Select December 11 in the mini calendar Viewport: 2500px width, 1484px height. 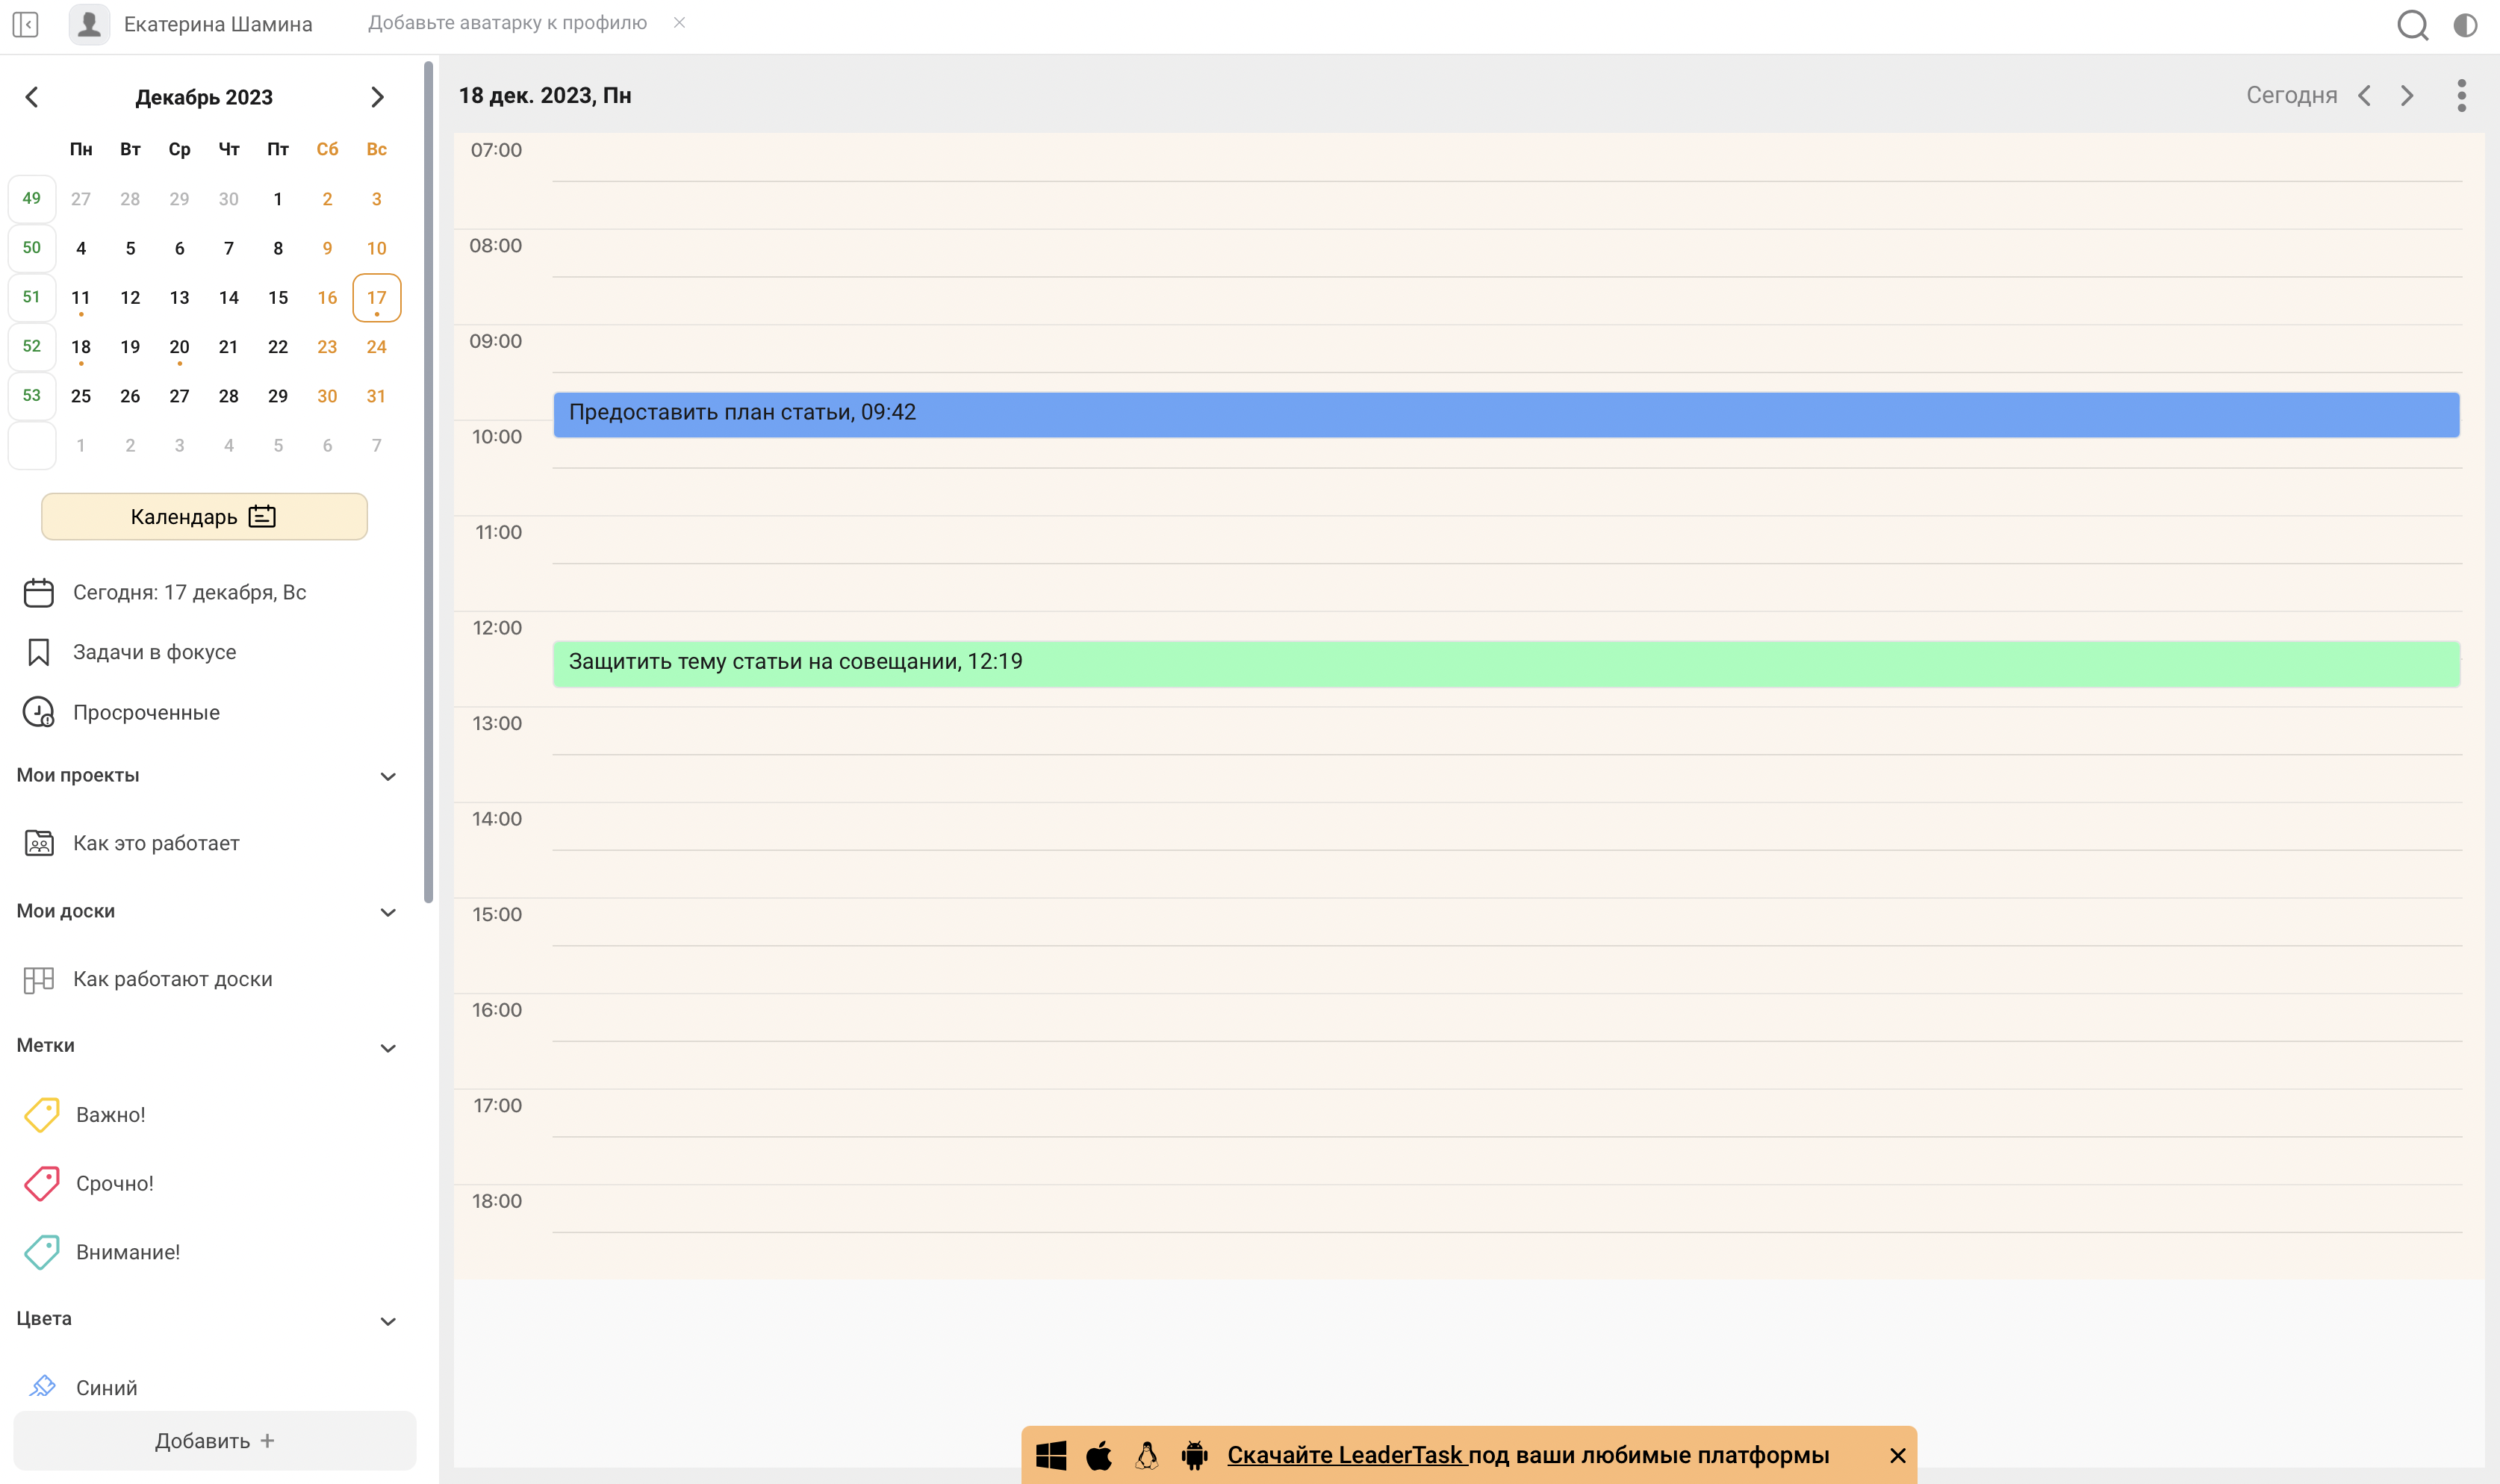(x=81, y=298)
